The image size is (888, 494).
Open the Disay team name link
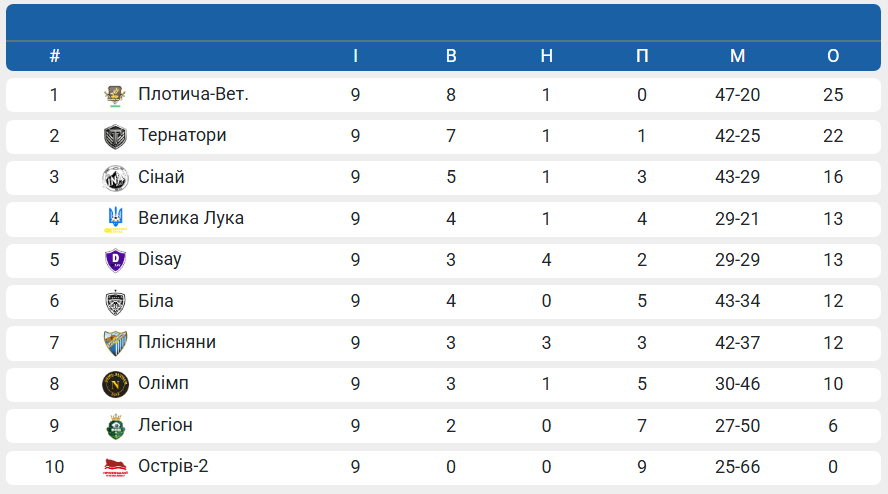(x=160, y=259)
